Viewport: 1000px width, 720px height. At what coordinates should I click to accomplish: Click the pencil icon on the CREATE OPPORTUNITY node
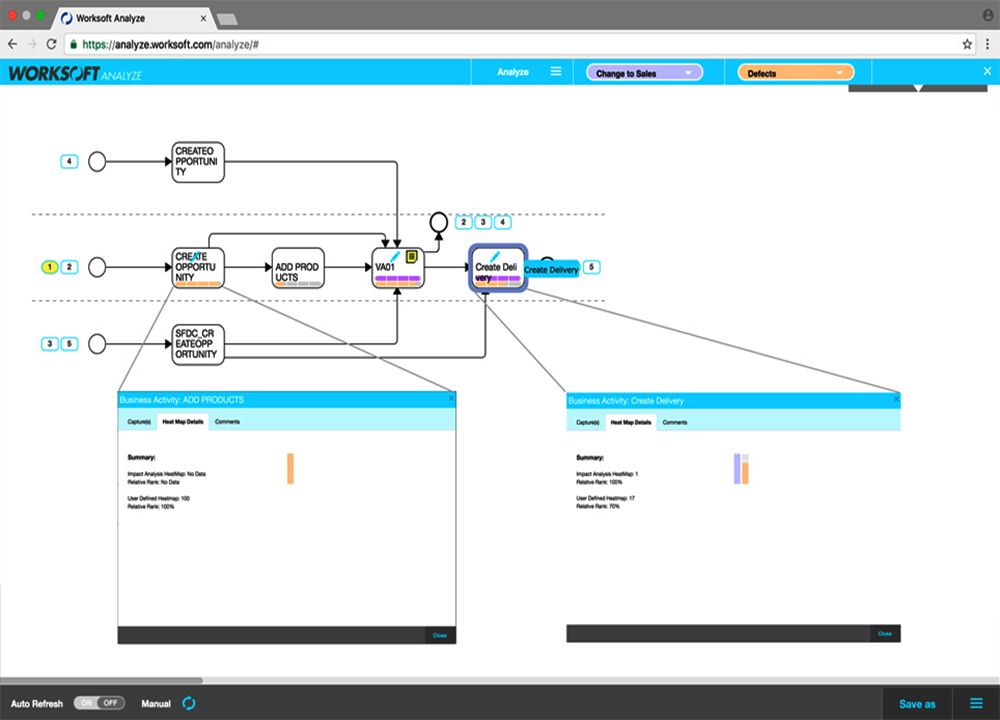point(197,256)
